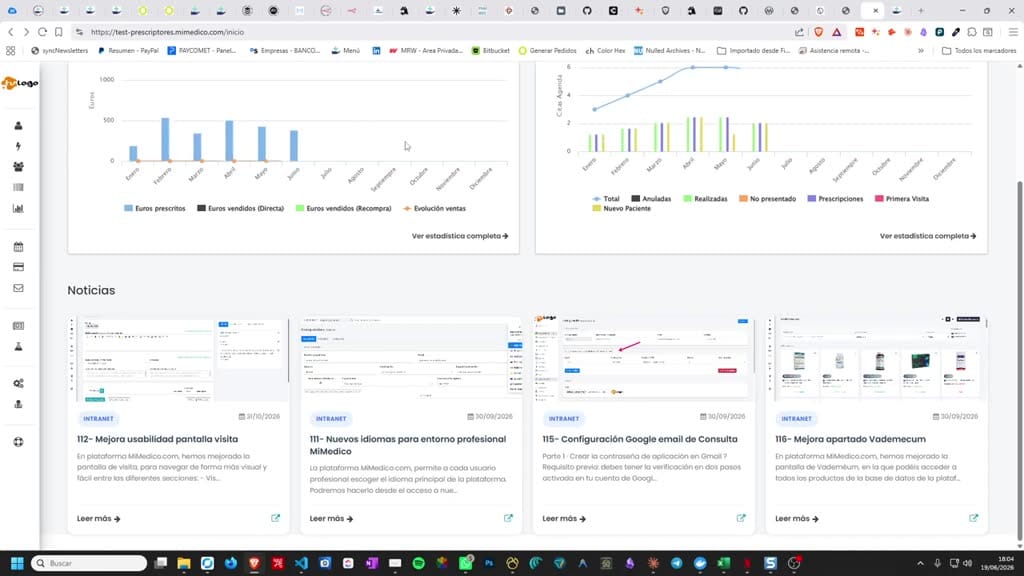Open the envelope messages sidebar icon
The image size is (1024, 576).
(18, 288)
